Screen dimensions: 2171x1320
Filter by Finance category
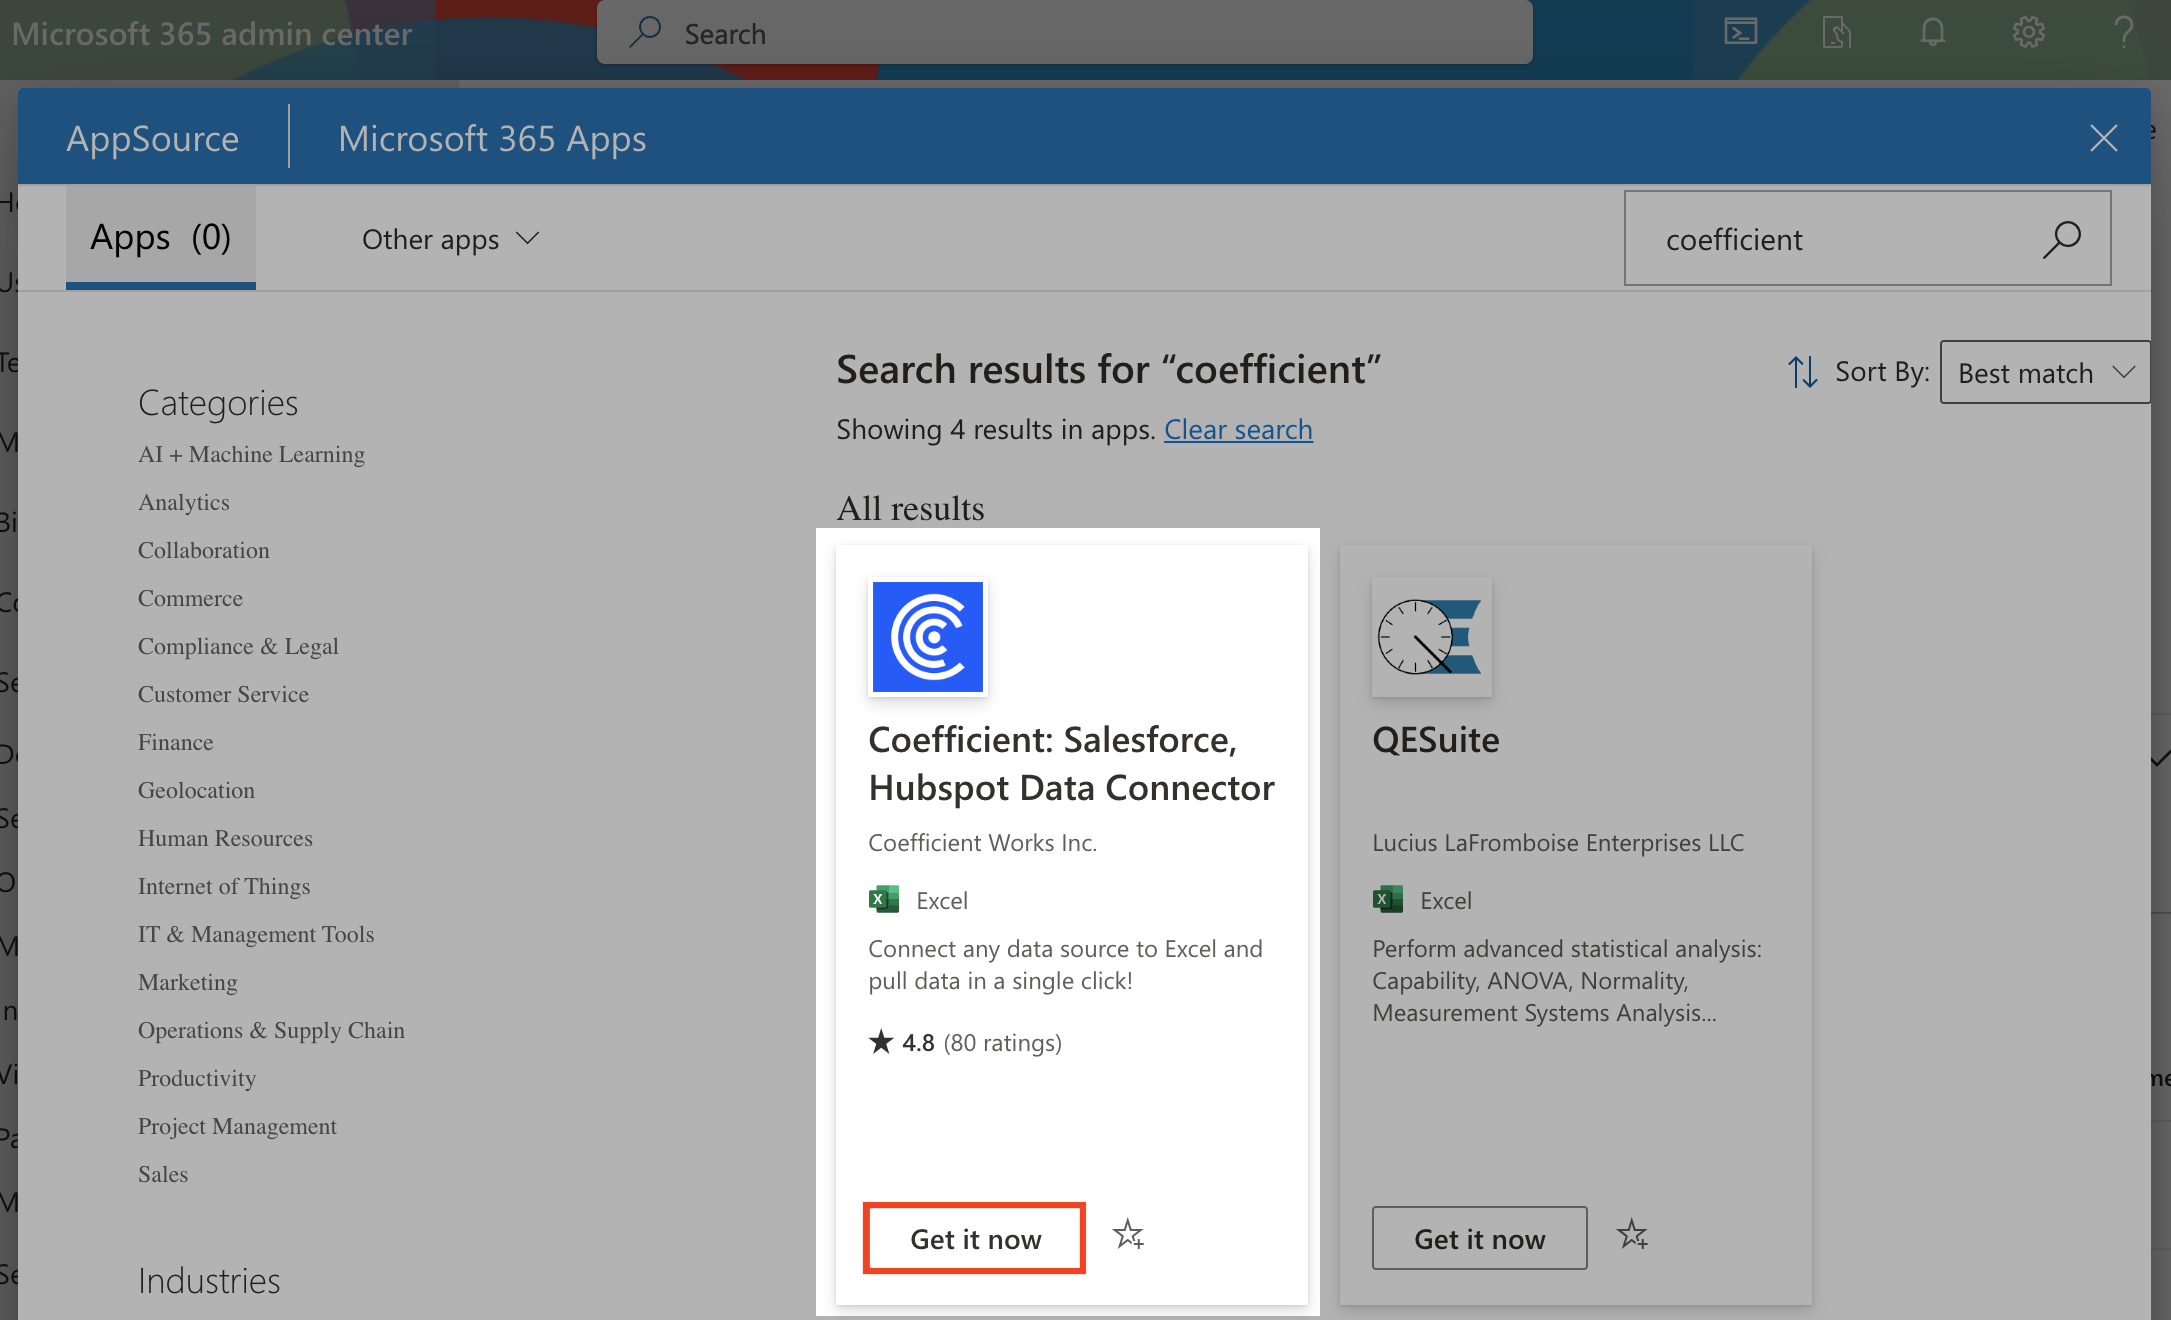click(x=176, y=742)
